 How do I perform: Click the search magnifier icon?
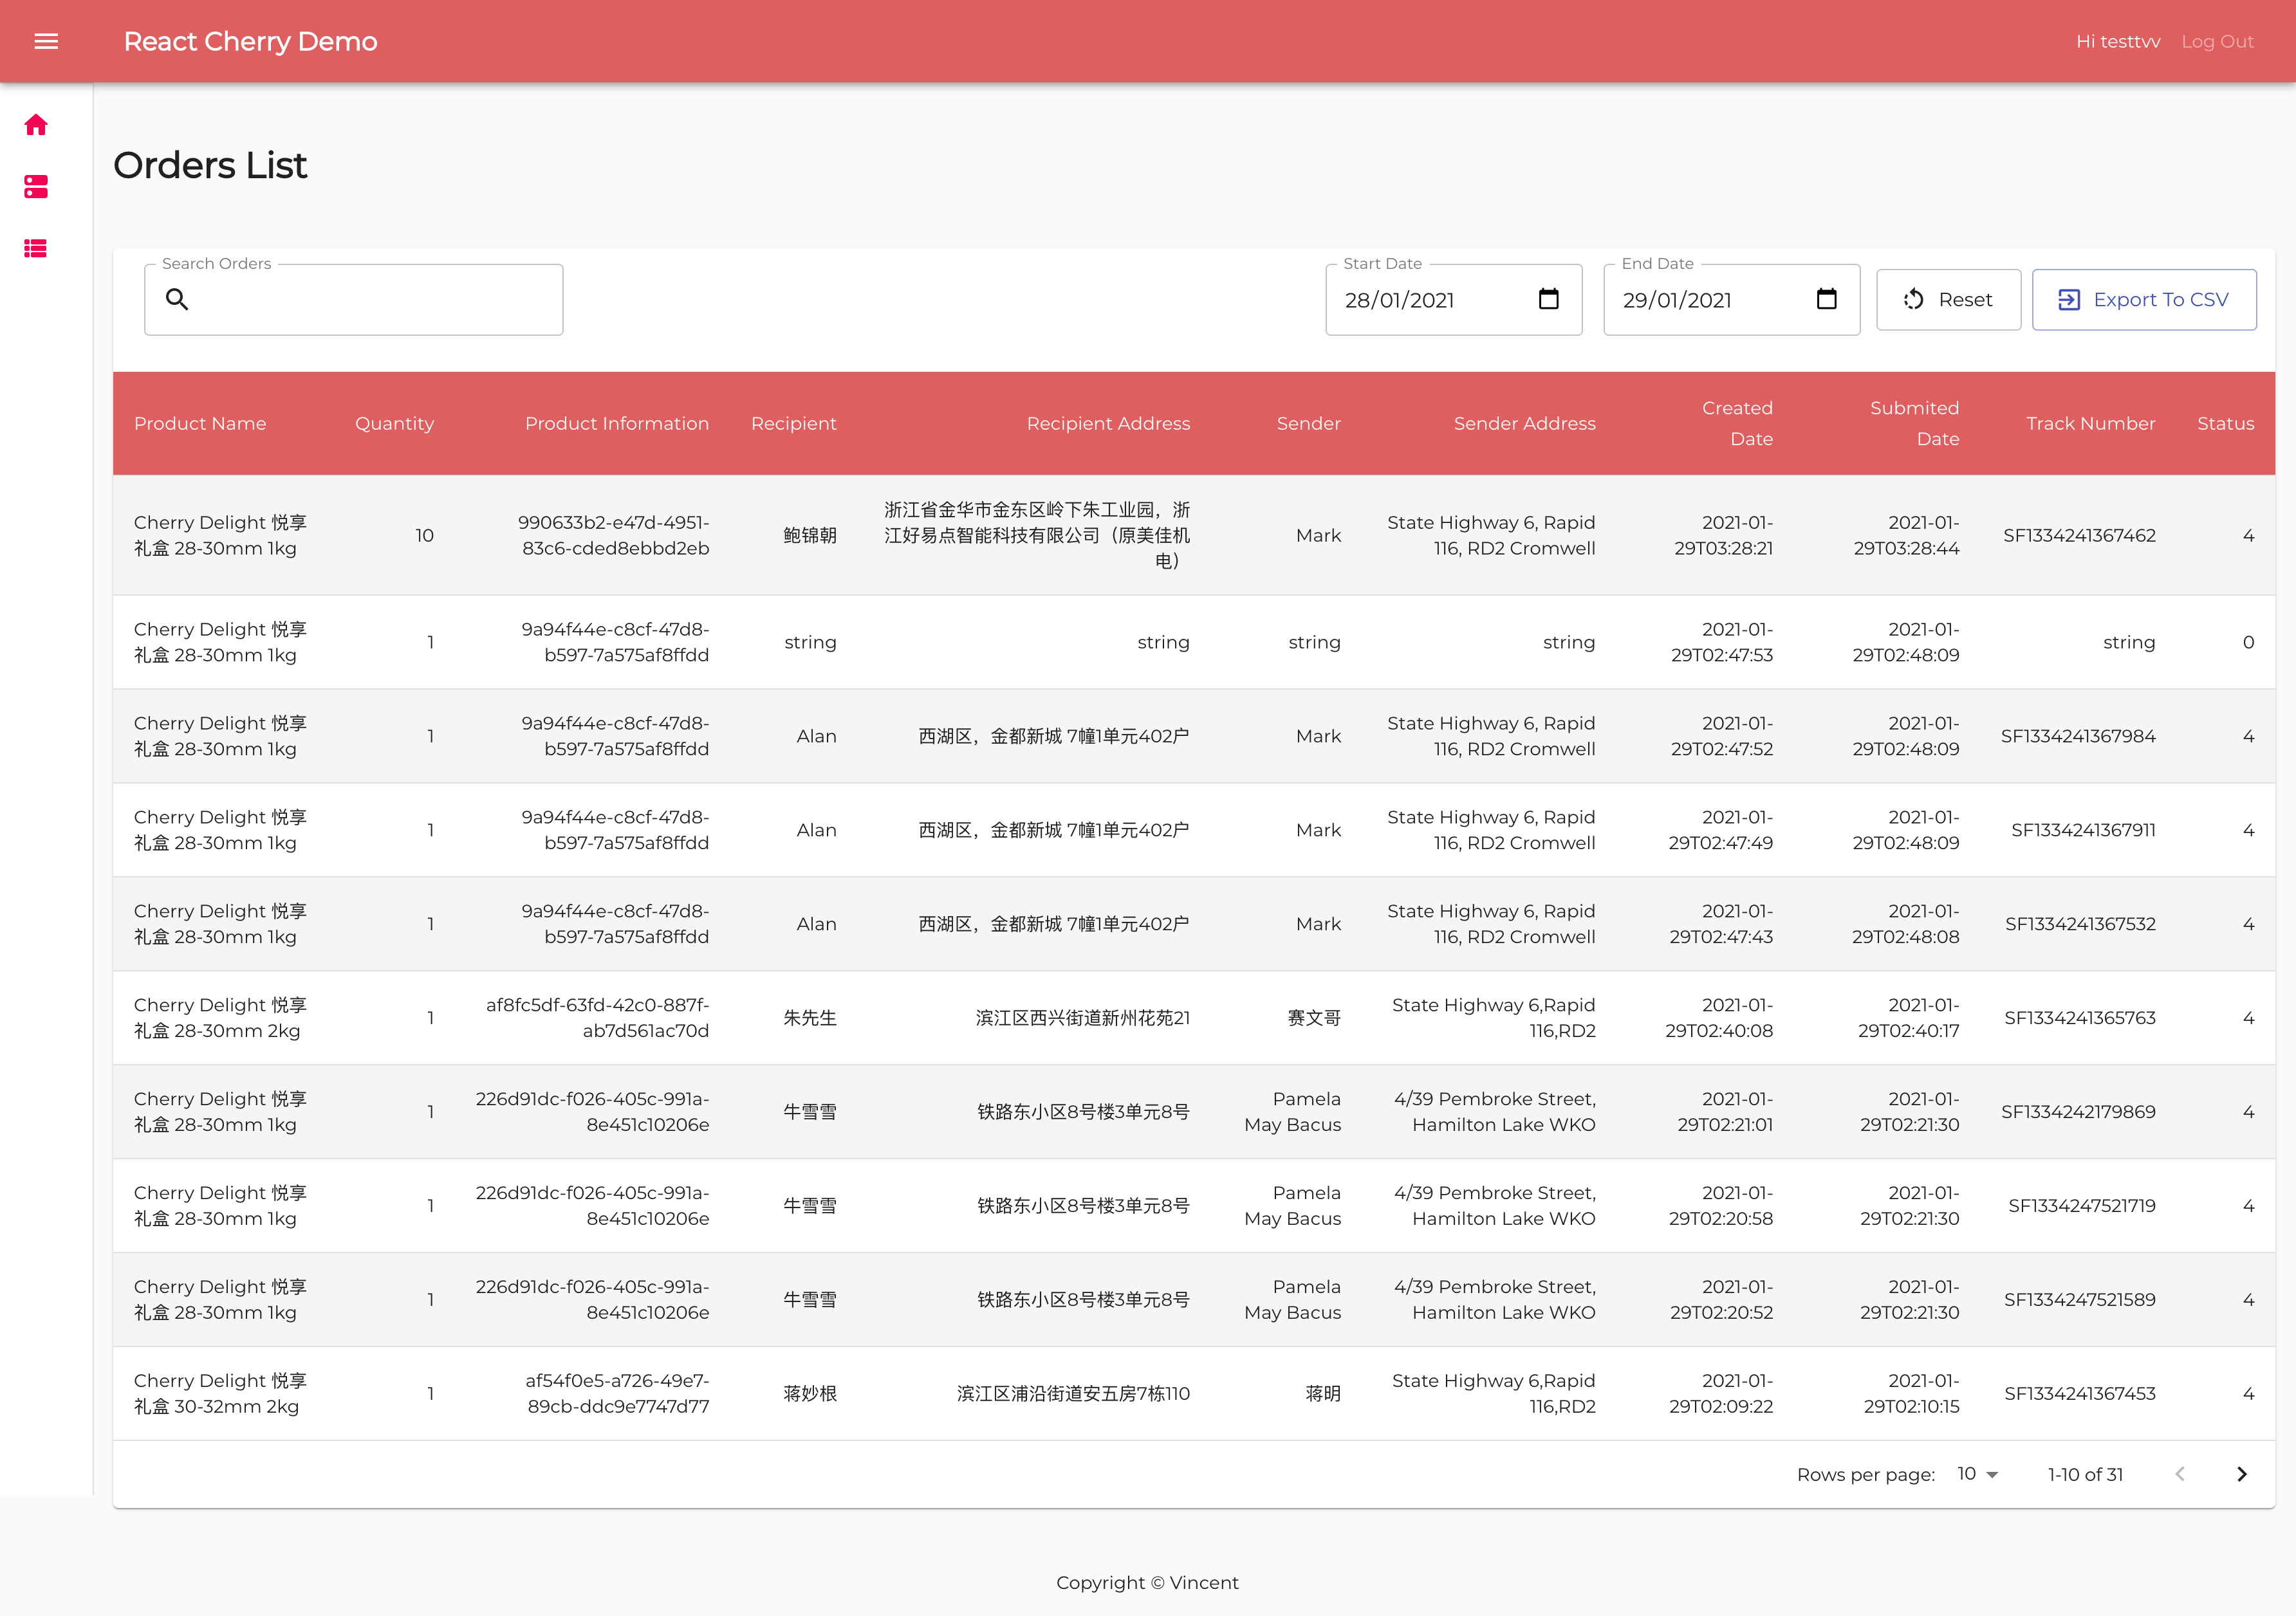point(177,299)
